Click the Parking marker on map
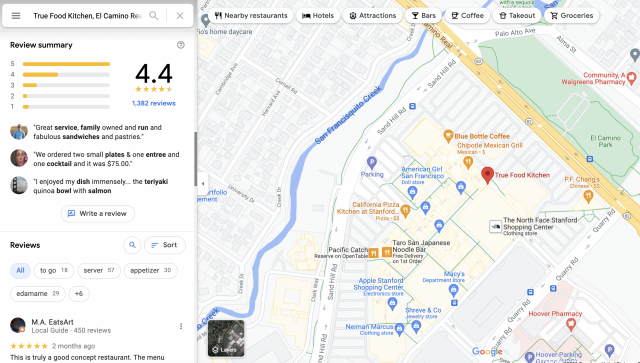 [x=371, y=163]
